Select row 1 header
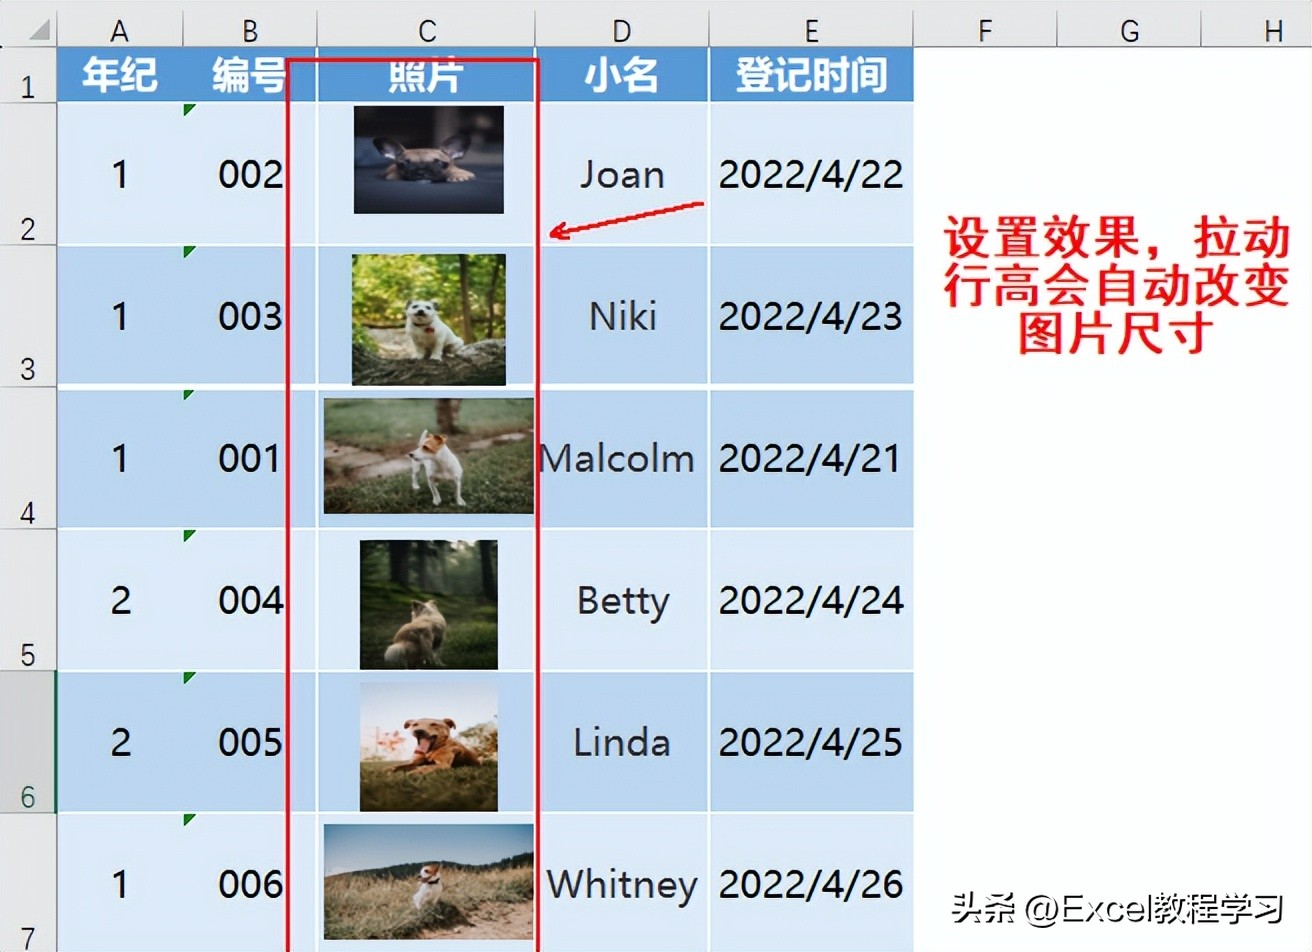Image resolution: width=1312 pixels, height=952 pixels. pyautogui.click(x=28, y=75)
